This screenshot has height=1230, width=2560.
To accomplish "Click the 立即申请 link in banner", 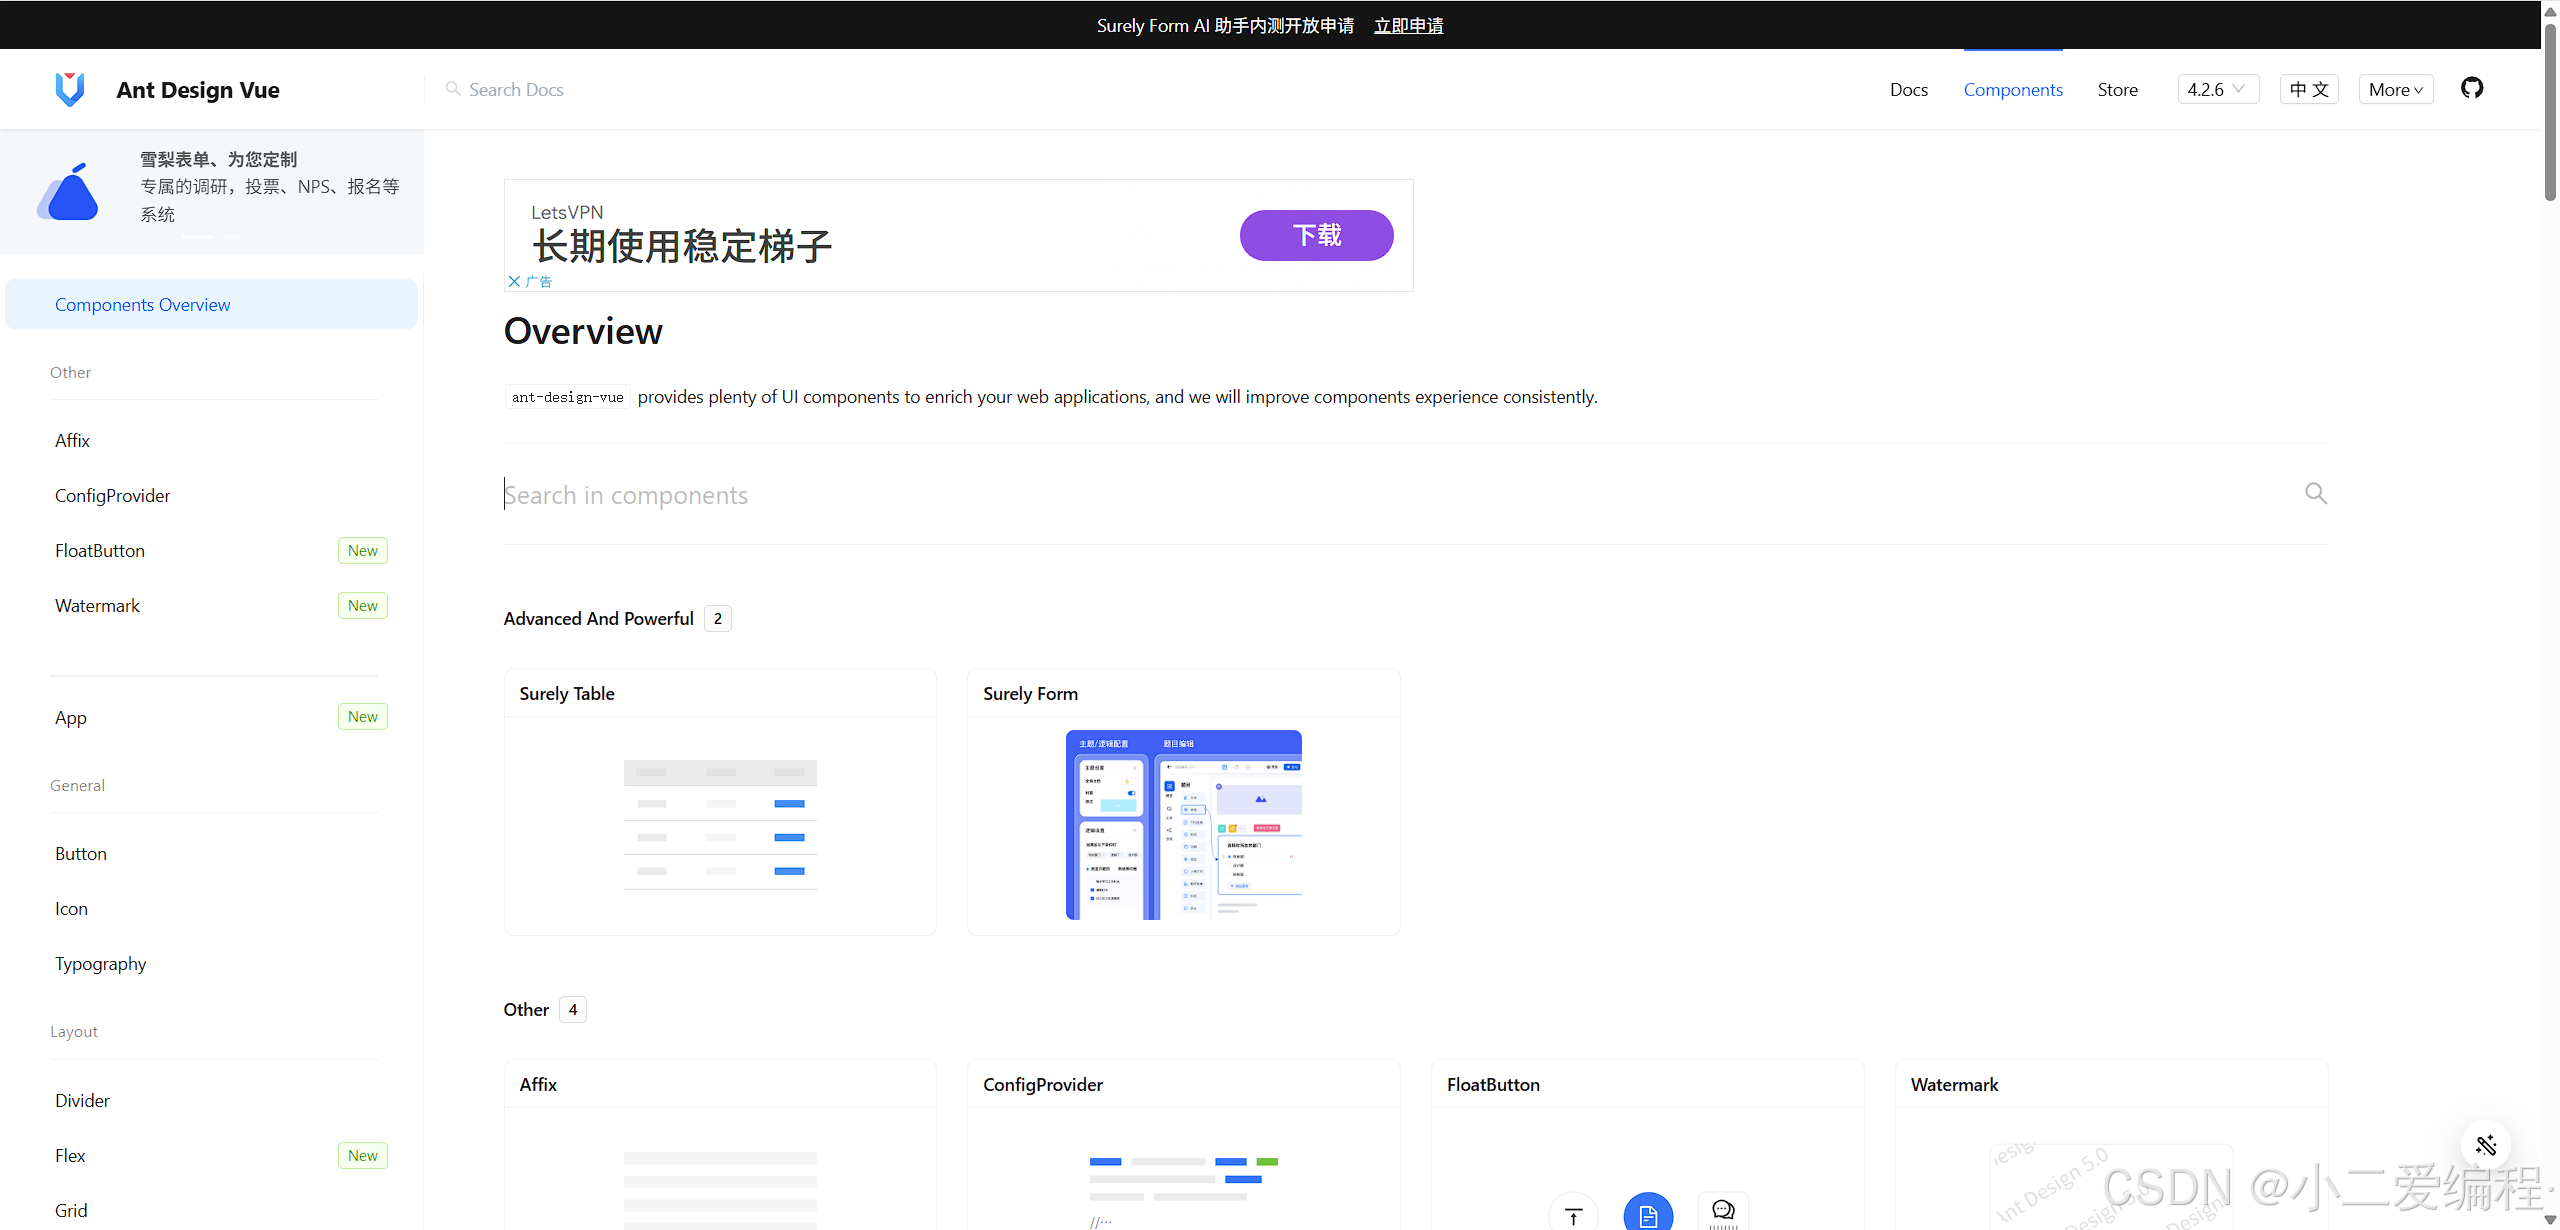I will 1408,25.
